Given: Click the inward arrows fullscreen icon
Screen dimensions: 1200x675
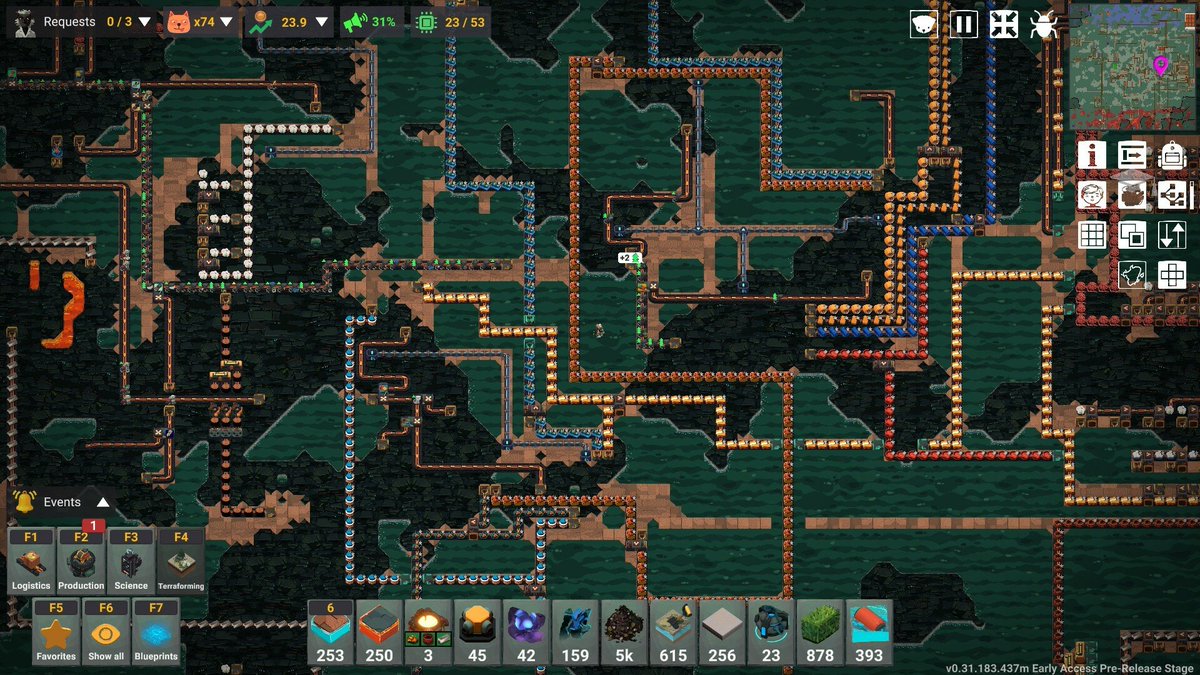Looking at the screenshot, I should pyautogui.click(x=1003, y=24).
